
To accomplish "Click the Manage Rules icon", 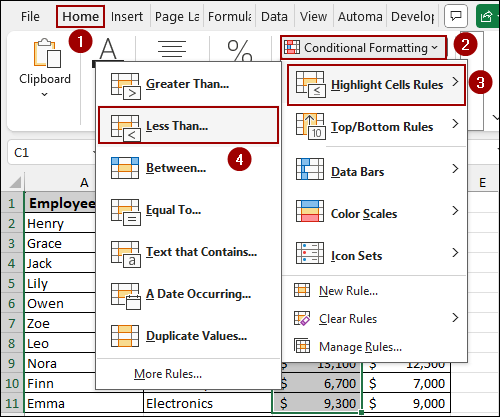I will point(302,346).
